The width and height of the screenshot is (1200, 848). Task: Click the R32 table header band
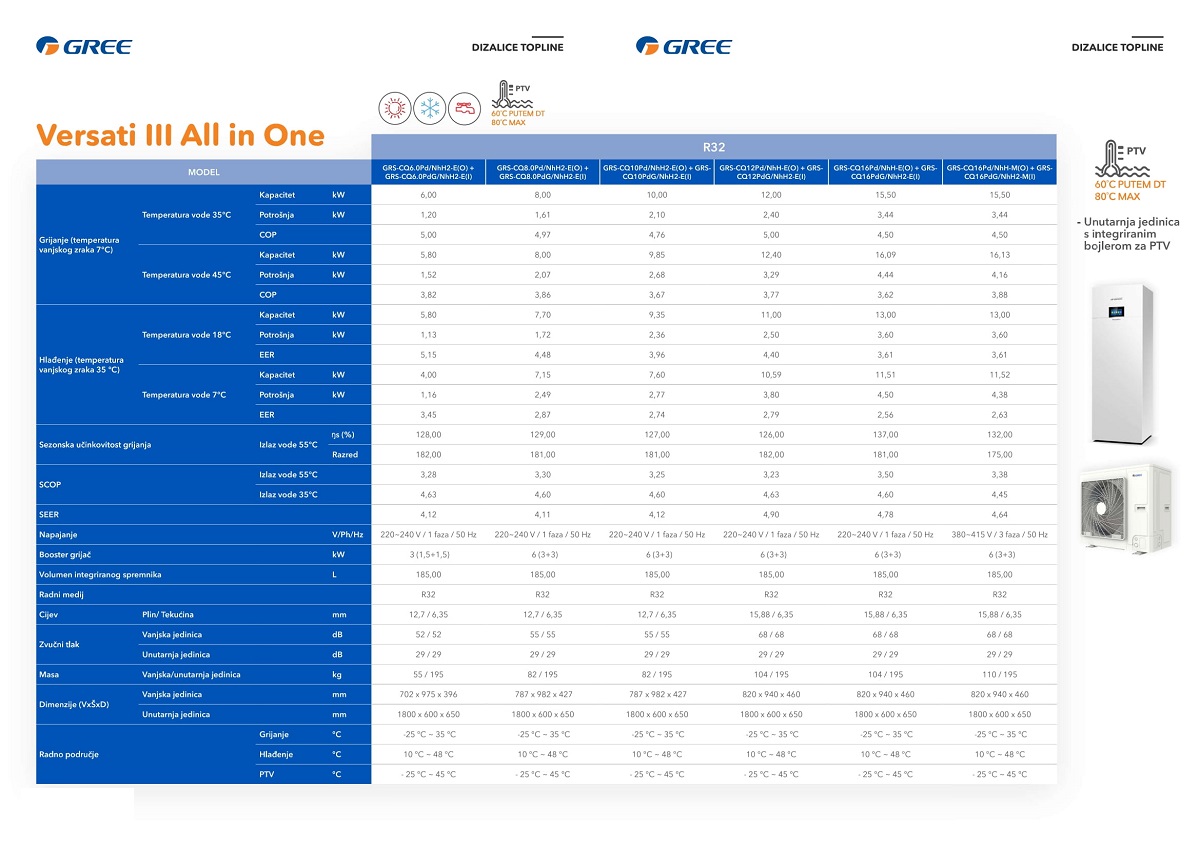click(x=714, y=147)
